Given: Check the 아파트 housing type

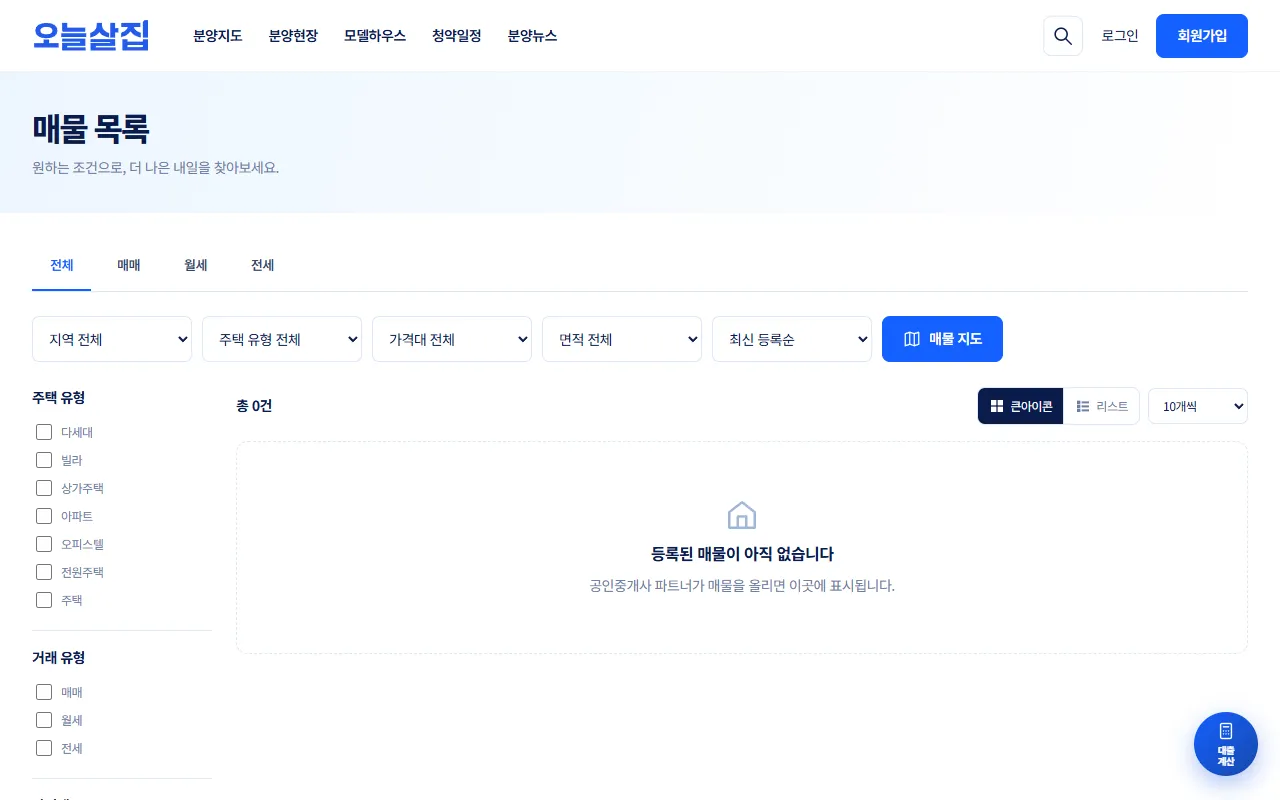Looking at the screenshot, I should click(x=44, y=516).
